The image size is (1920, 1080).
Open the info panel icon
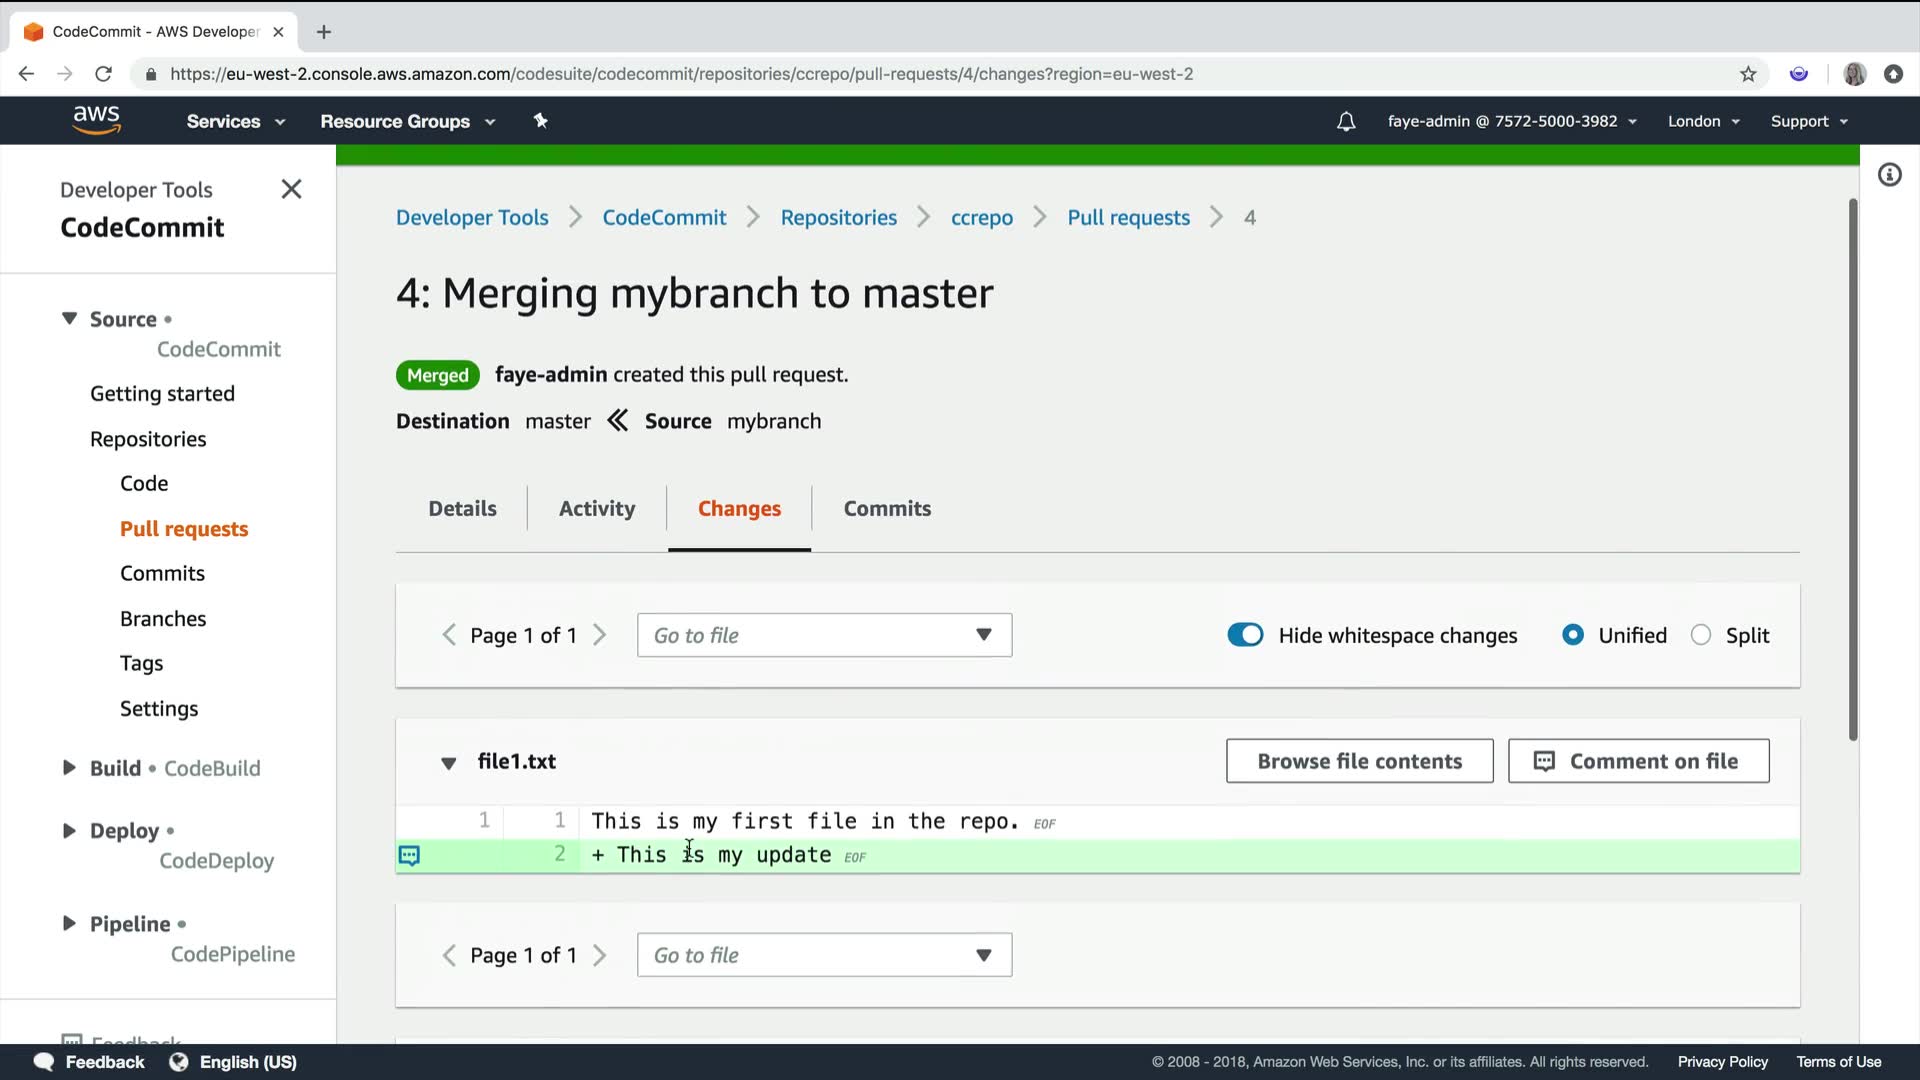[1889, 176]
